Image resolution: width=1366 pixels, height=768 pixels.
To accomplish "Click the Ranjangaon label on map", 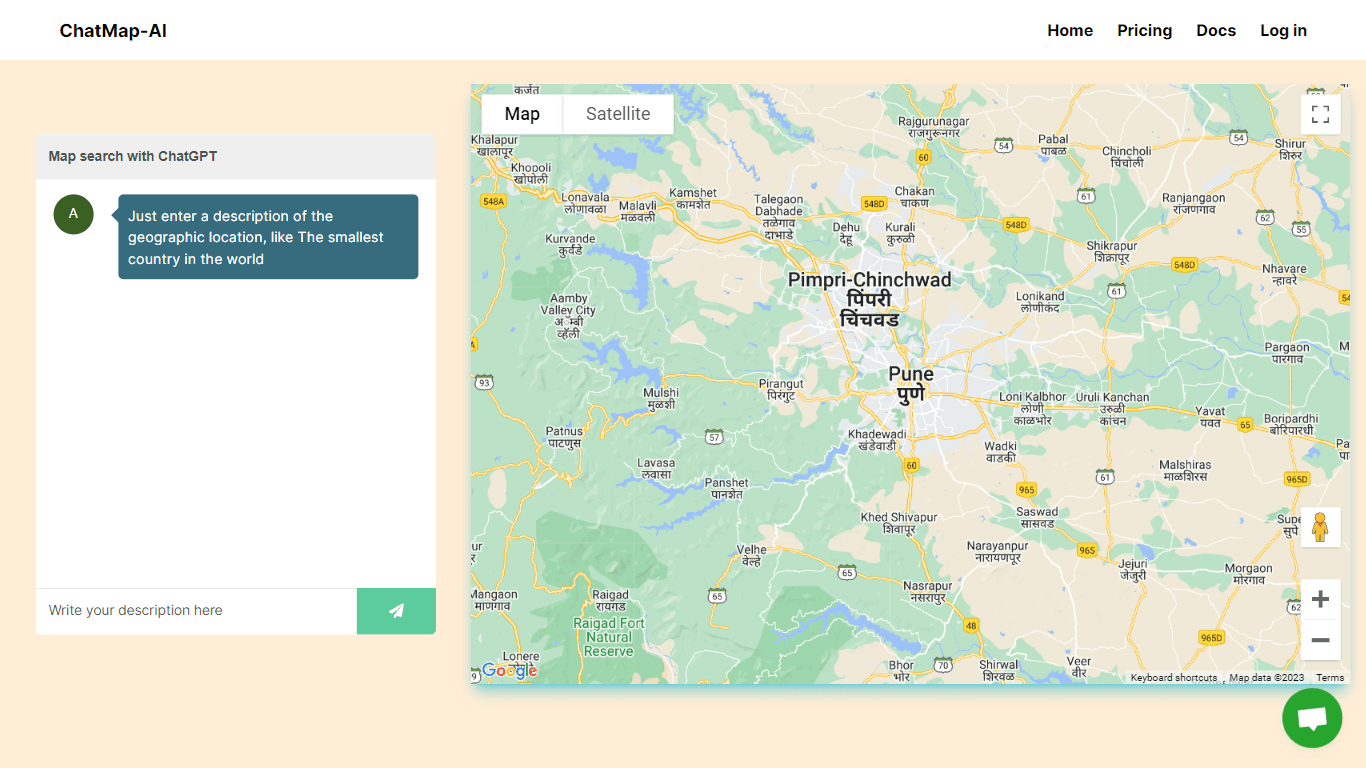I will click(x=1193, y=204).
